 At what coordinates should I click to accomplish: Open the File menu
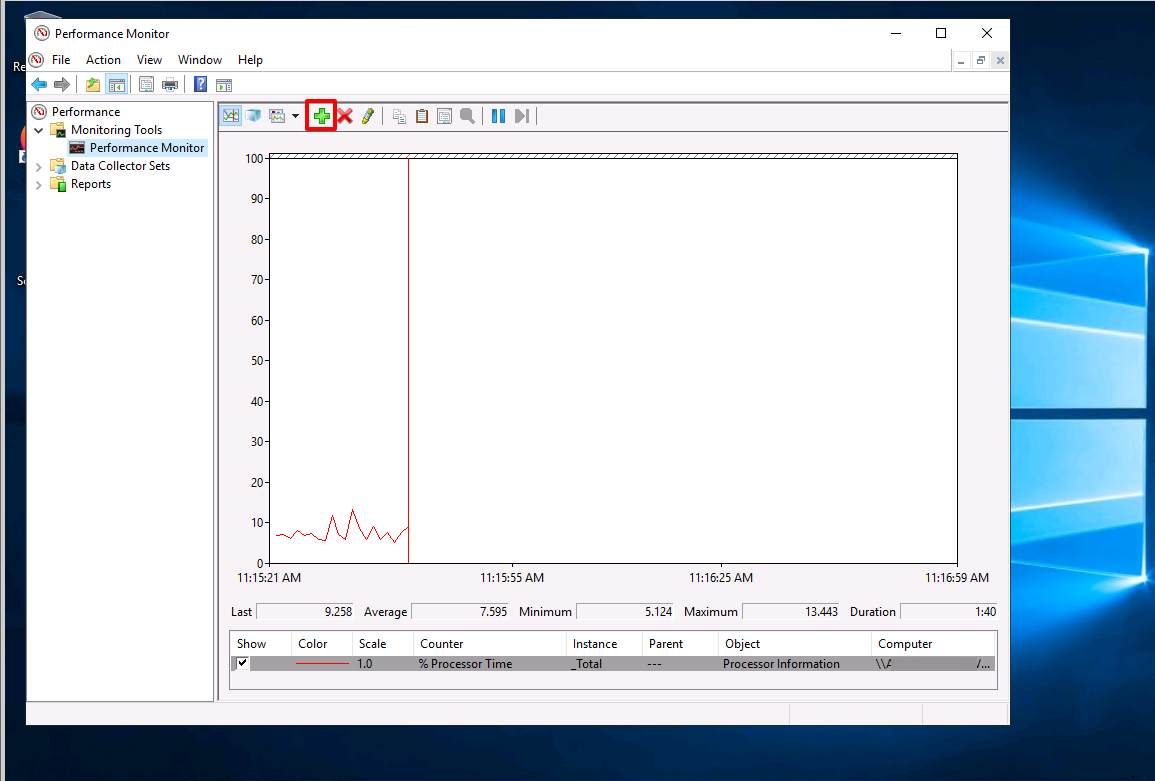[61, 60]
